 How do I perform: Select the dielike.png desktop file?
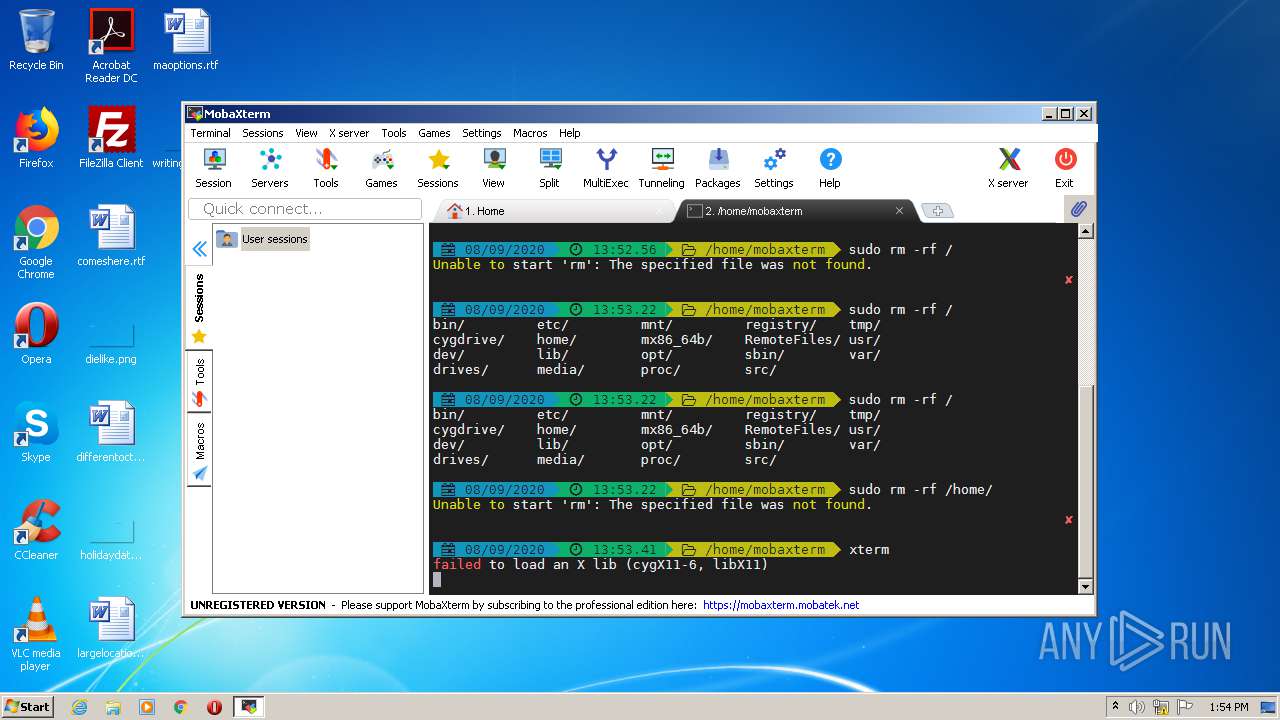[111, 340]
